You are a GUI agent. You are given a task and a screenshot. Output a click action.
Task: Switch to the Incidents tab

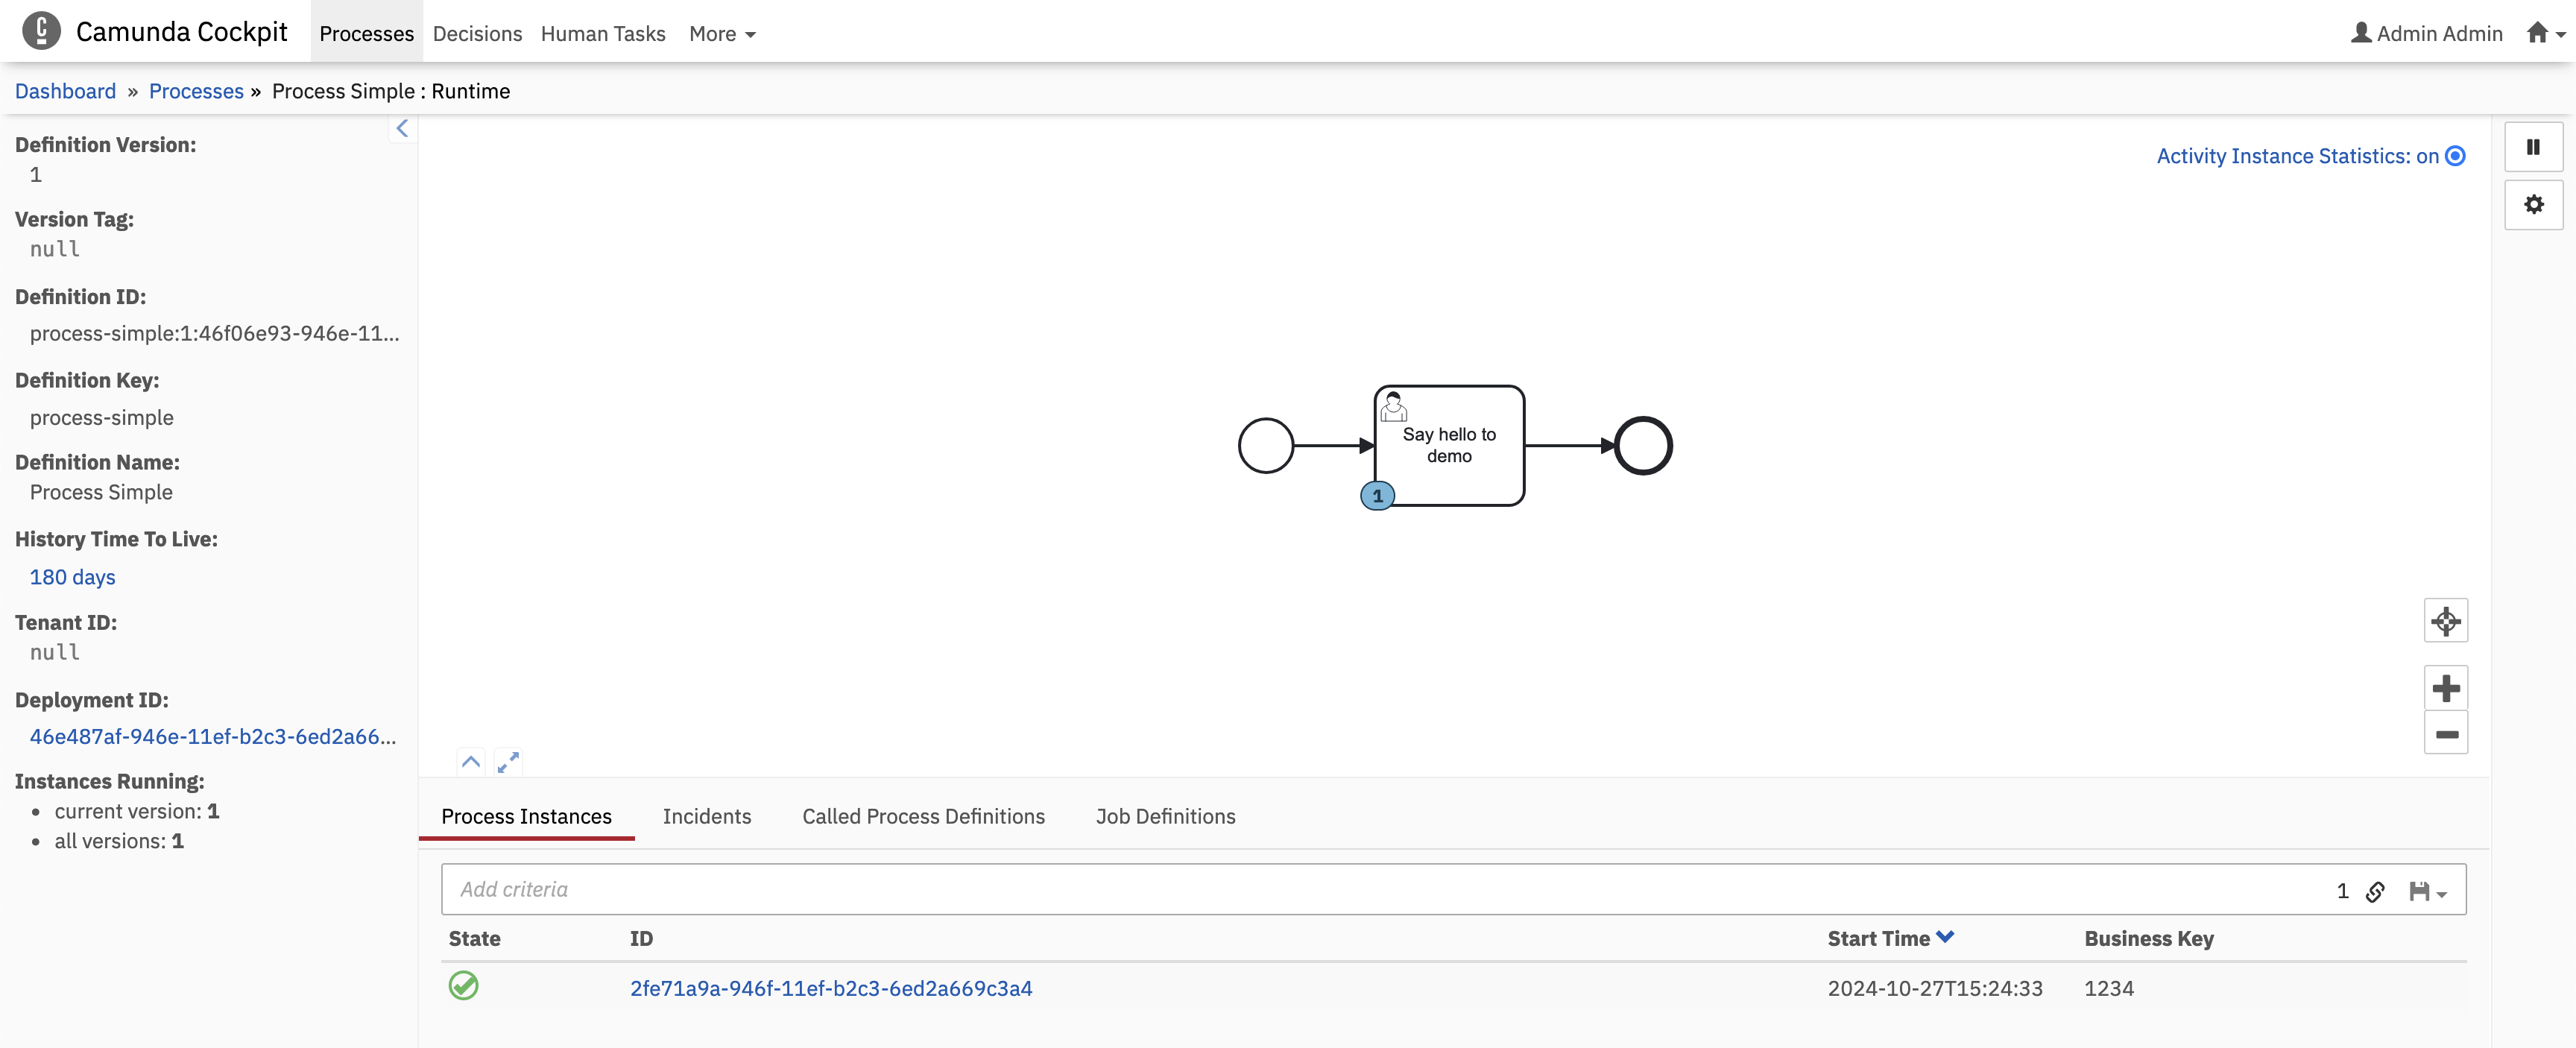pos(706,816)
